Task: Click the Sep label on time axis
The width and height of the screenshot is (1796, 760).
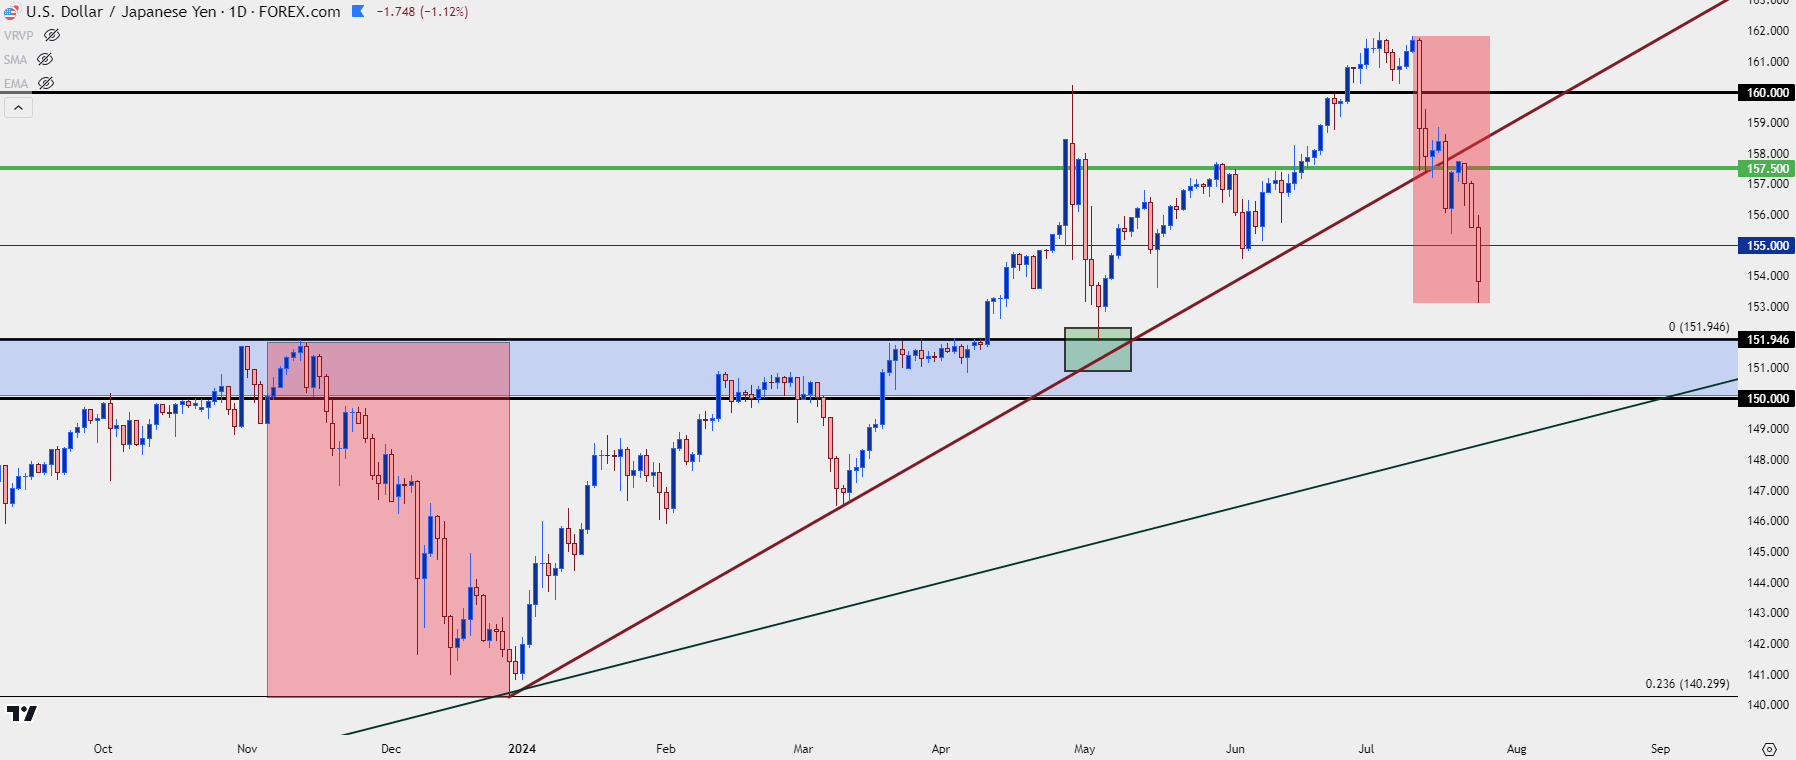Action: coord(1661,749)
